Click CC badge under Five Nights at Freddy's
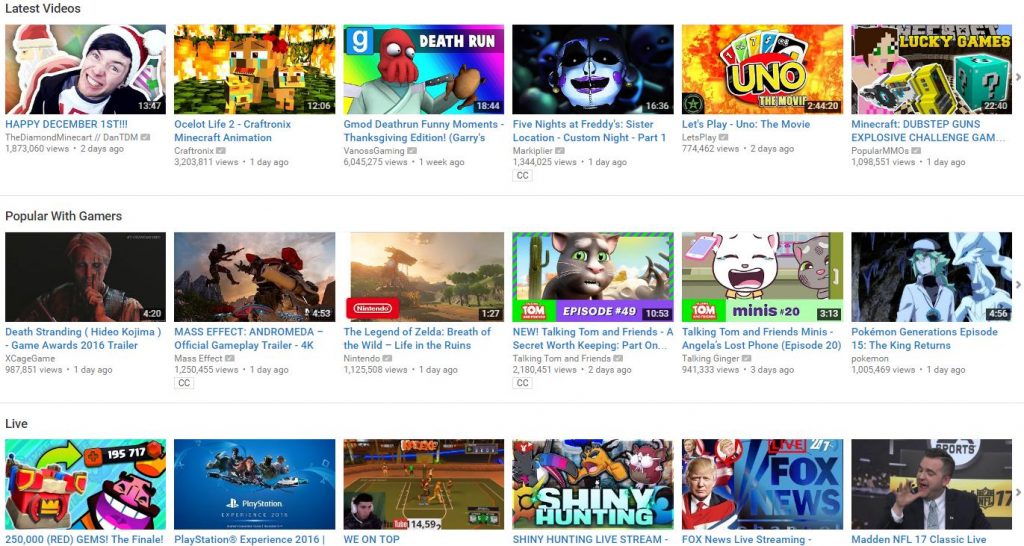The image size is (1024, 546). tap(522, 175)
